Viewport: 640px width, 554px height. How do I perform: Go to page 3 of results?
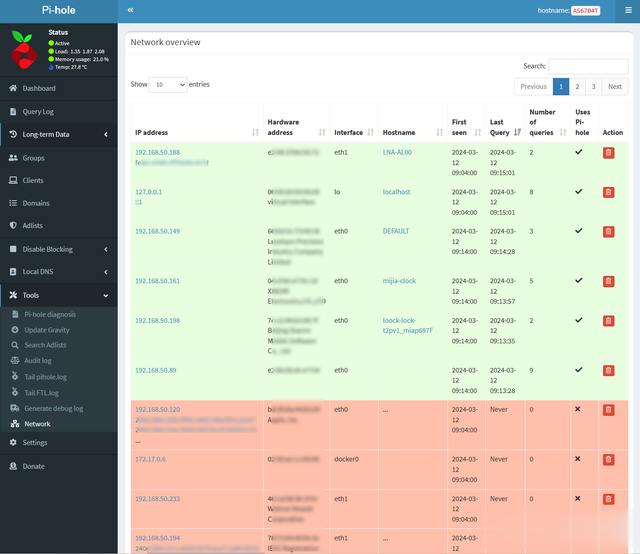pyautogui.click(x=593, y=87)
